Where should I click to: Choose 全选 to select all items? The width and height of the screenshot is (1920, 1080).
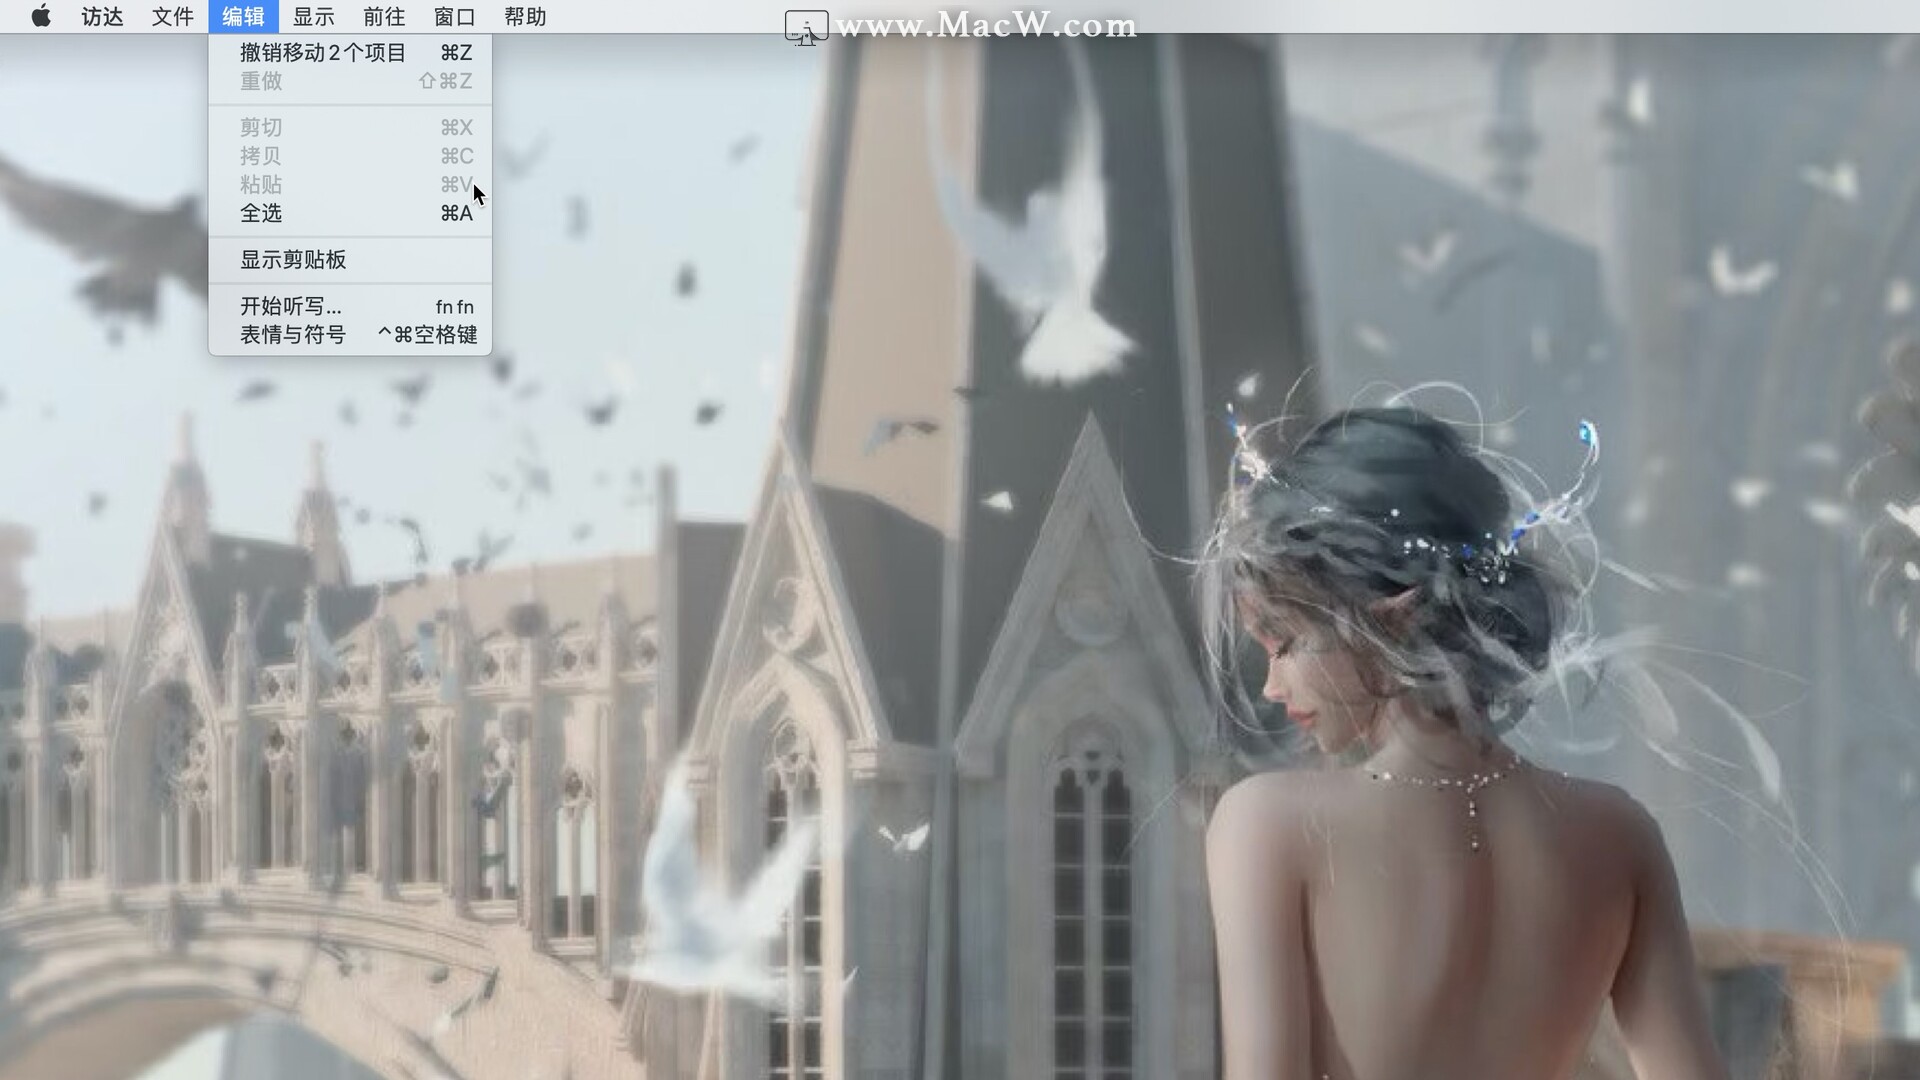[261, 214]
